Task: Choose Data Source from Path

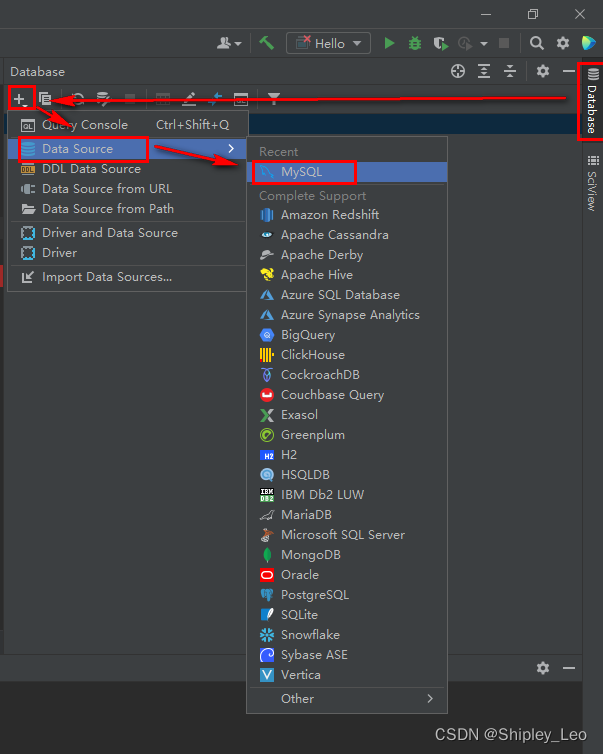Action: [x=127, y=209]
